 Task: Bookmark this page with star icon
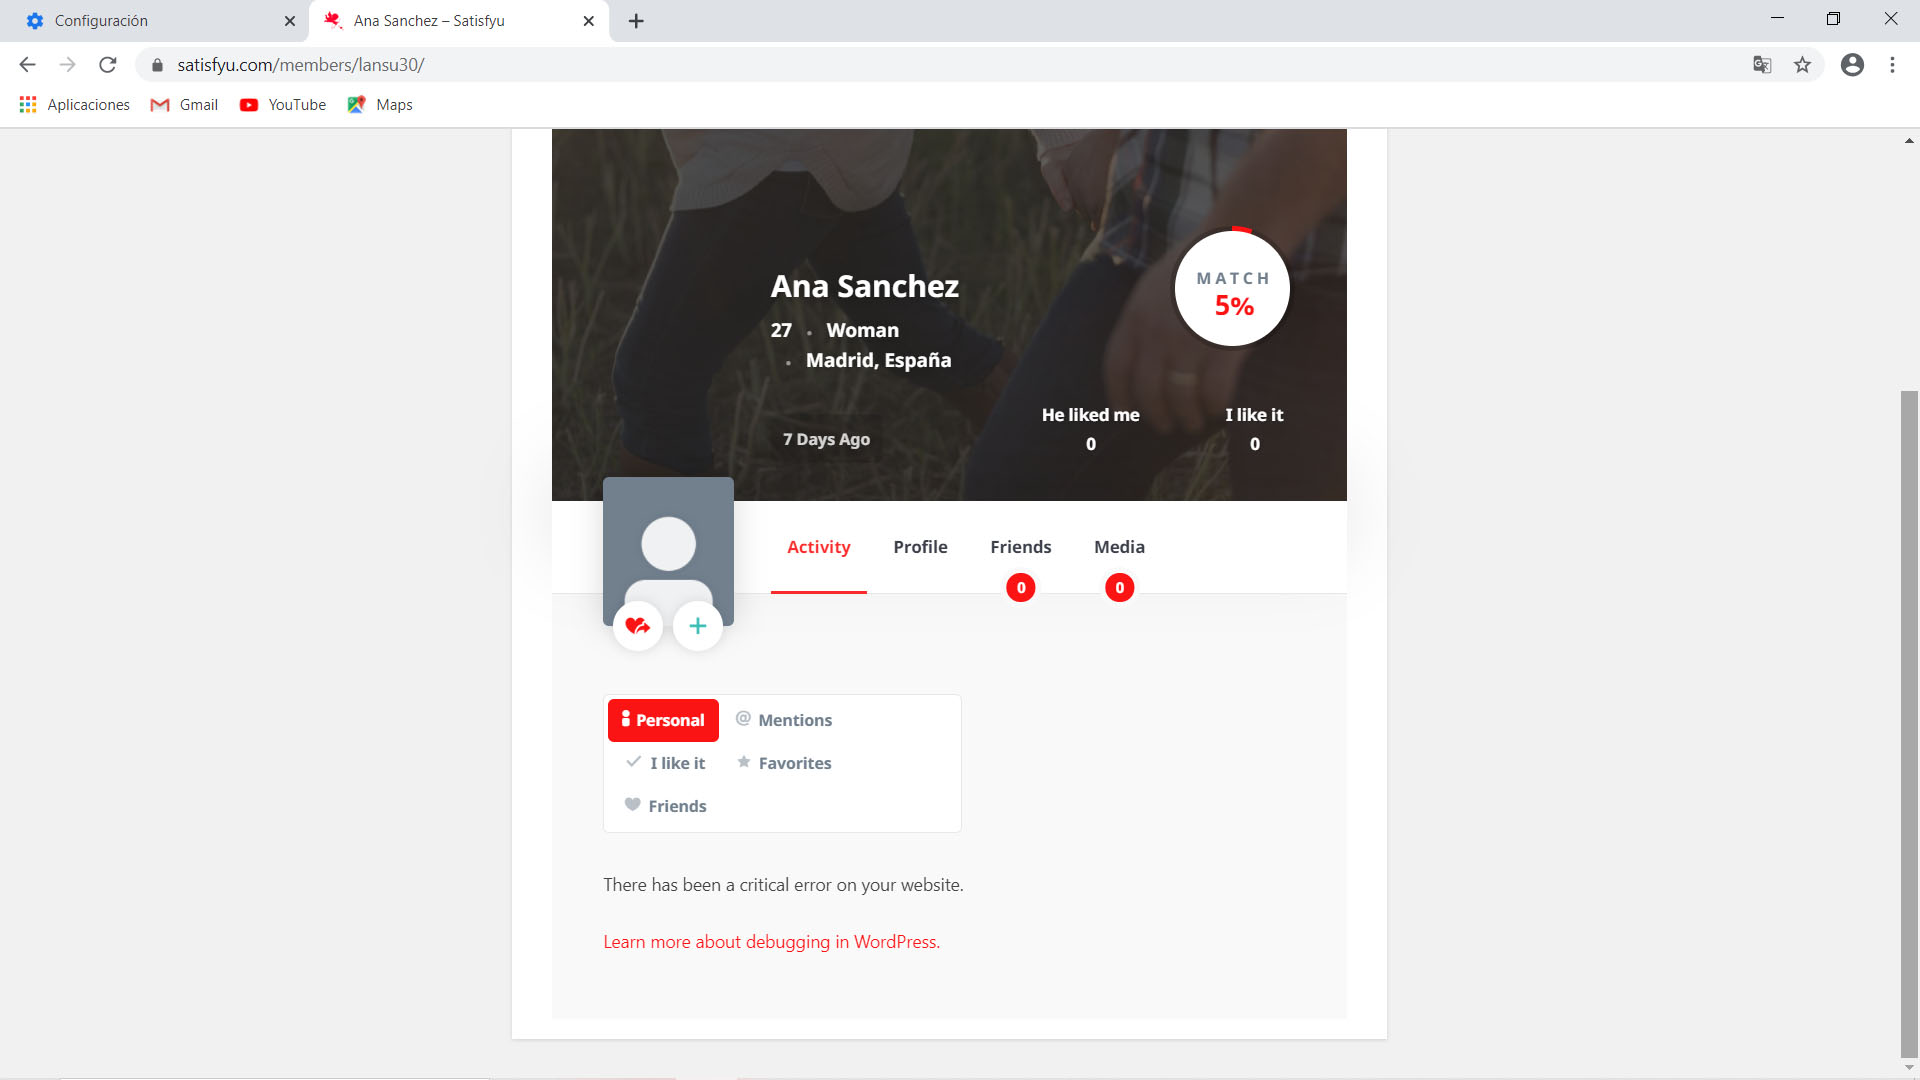pyautogui.click(x=1802, y=65)
